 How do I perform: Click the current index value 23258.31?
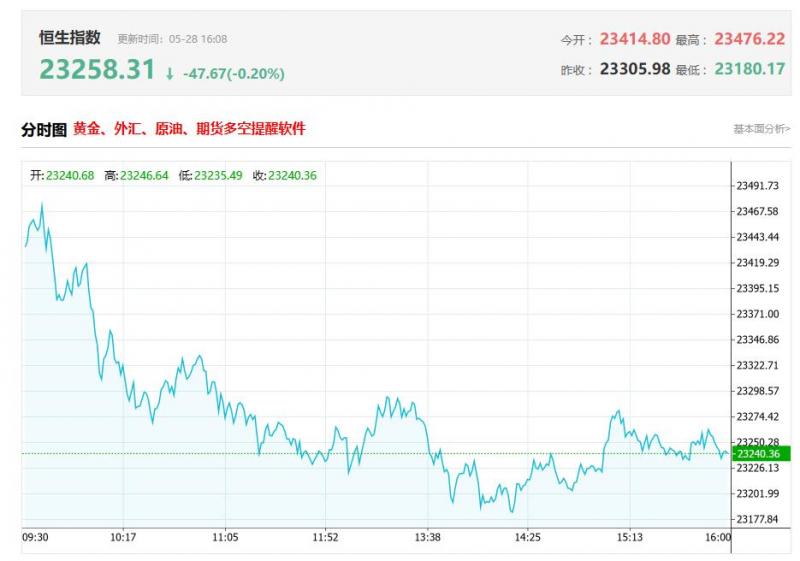point(97,69)
